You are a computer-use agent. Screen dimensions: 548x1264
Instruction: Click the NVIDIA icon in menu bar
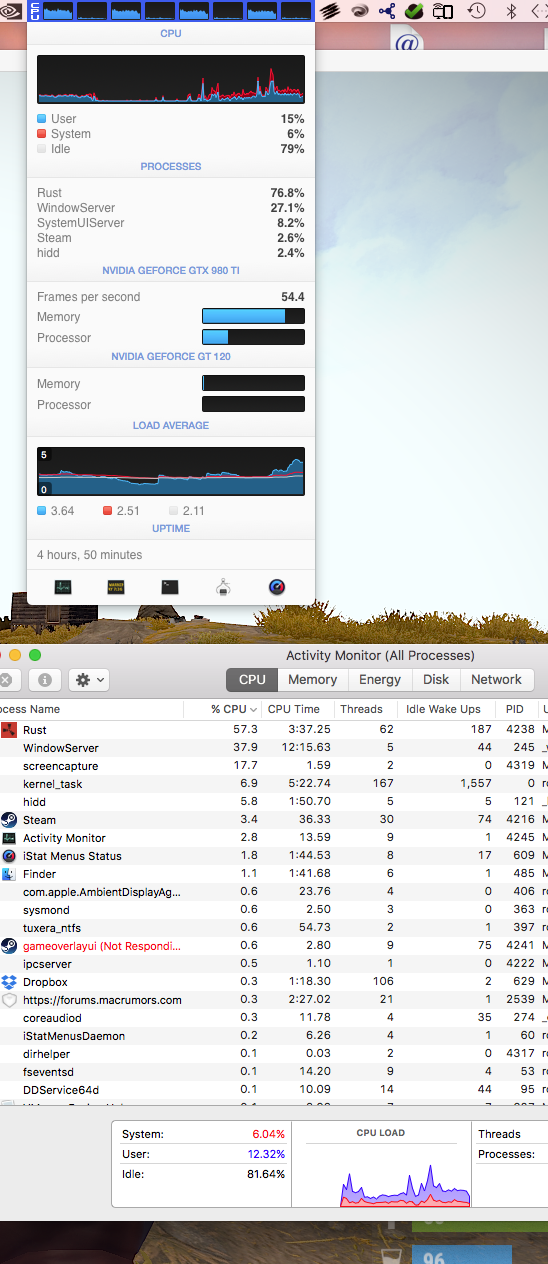coord(12,11)
